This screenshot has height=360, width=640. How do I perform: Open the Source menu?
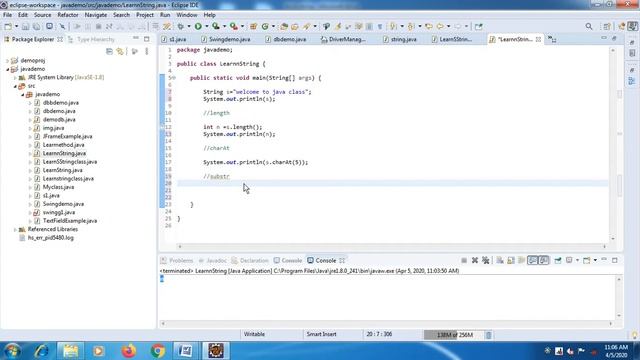point(42,15)
